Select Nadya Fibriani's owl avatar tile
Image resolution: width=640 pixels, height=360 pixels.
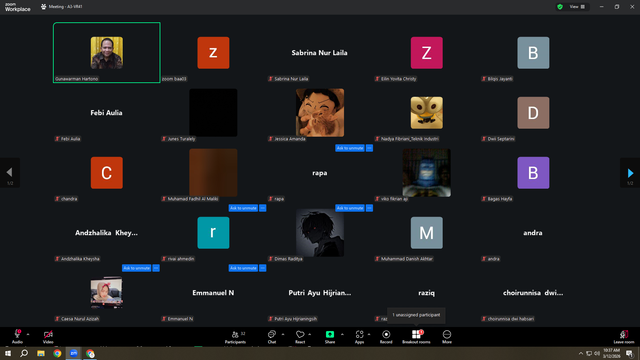[x=427, y=113]
